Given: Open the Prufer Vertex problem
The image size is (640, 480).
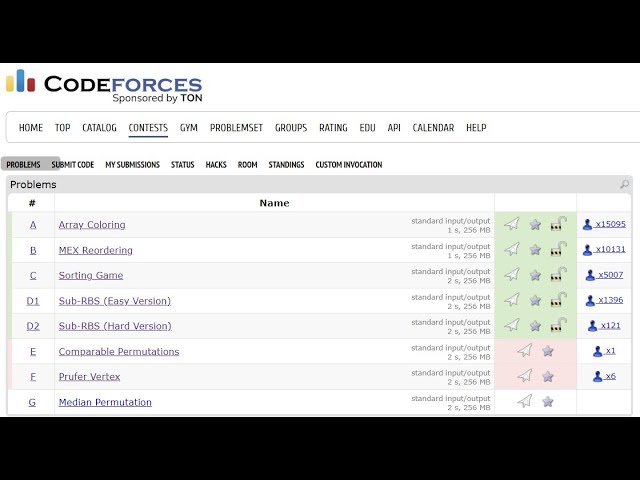Looking at the screenshot, I should [89, 377].
